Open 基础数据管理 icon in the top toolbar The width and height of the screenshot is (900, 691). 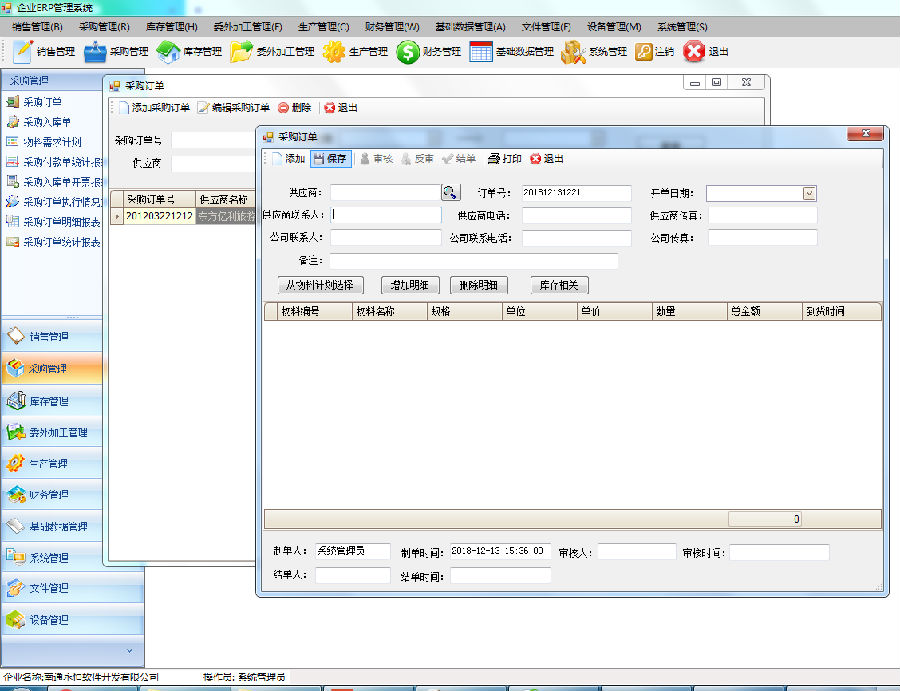tap(480, 52)
